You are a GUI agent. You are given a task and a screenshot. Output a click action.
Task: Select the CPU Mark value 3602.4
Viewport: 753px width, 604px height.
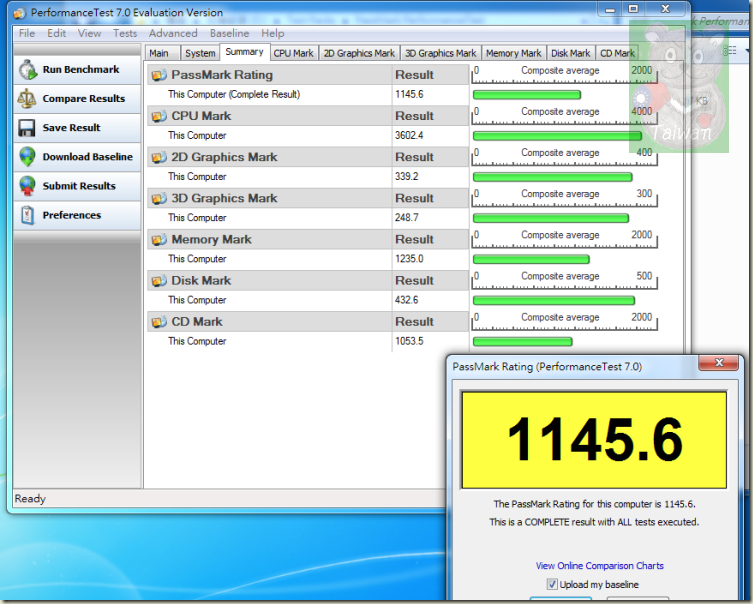click(x=409, y=135)
